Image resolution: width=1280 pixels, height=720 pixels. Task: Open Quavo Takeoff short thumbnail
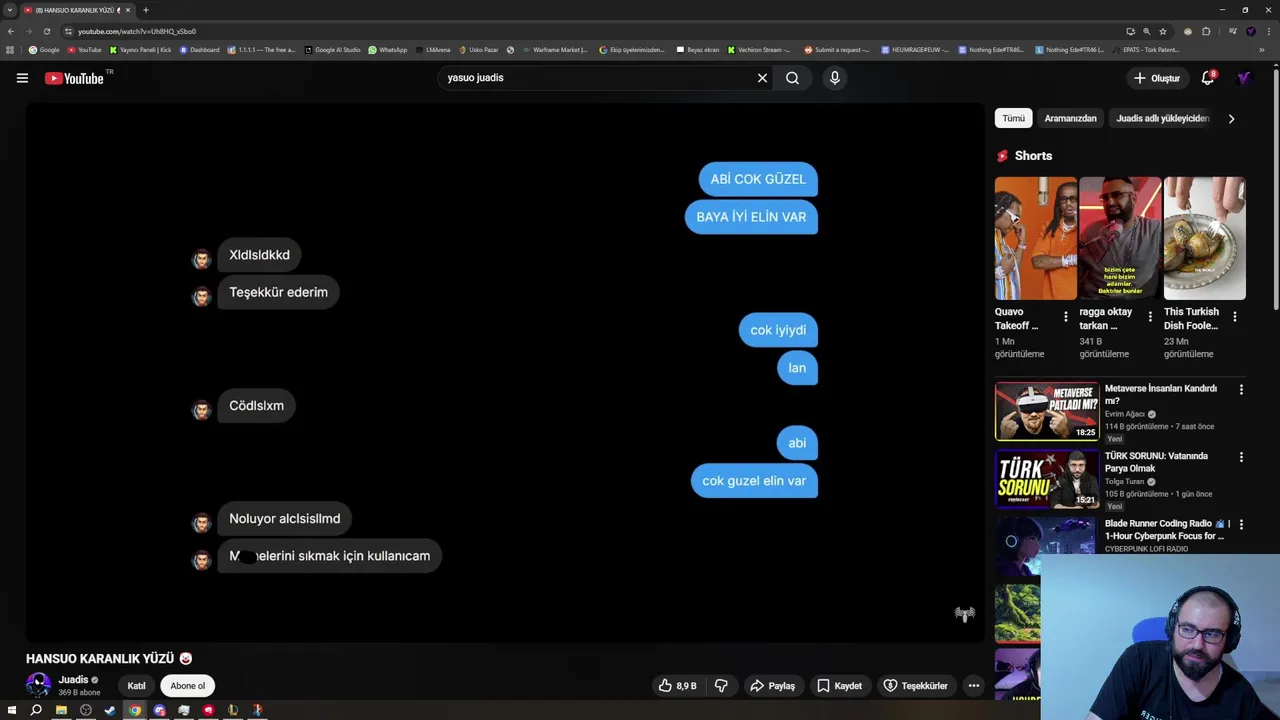tap(1035, 238)
